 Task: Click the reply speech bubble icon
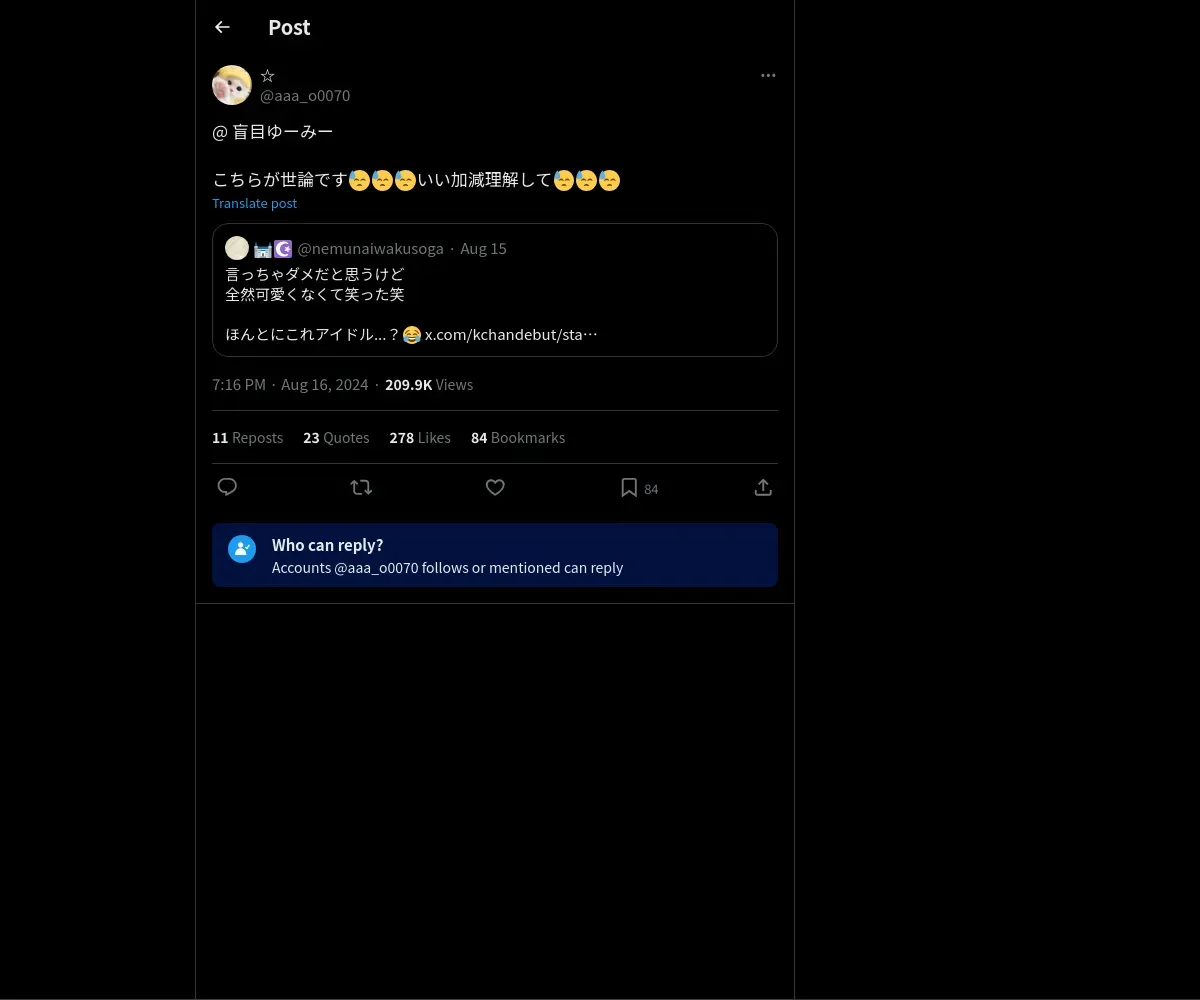tap(227, 487)
